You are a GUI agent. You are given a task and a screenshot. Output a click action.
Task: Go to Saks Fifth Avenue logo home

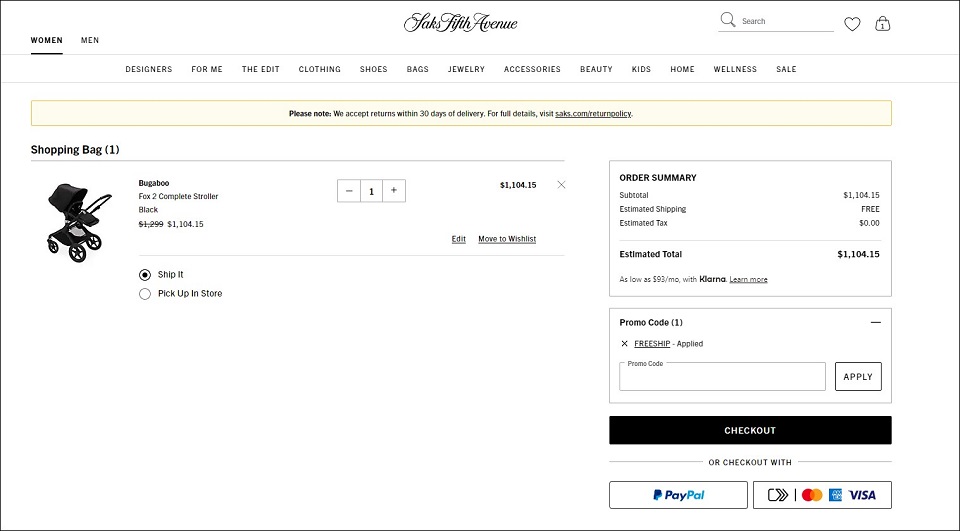(x=460, y=23)
